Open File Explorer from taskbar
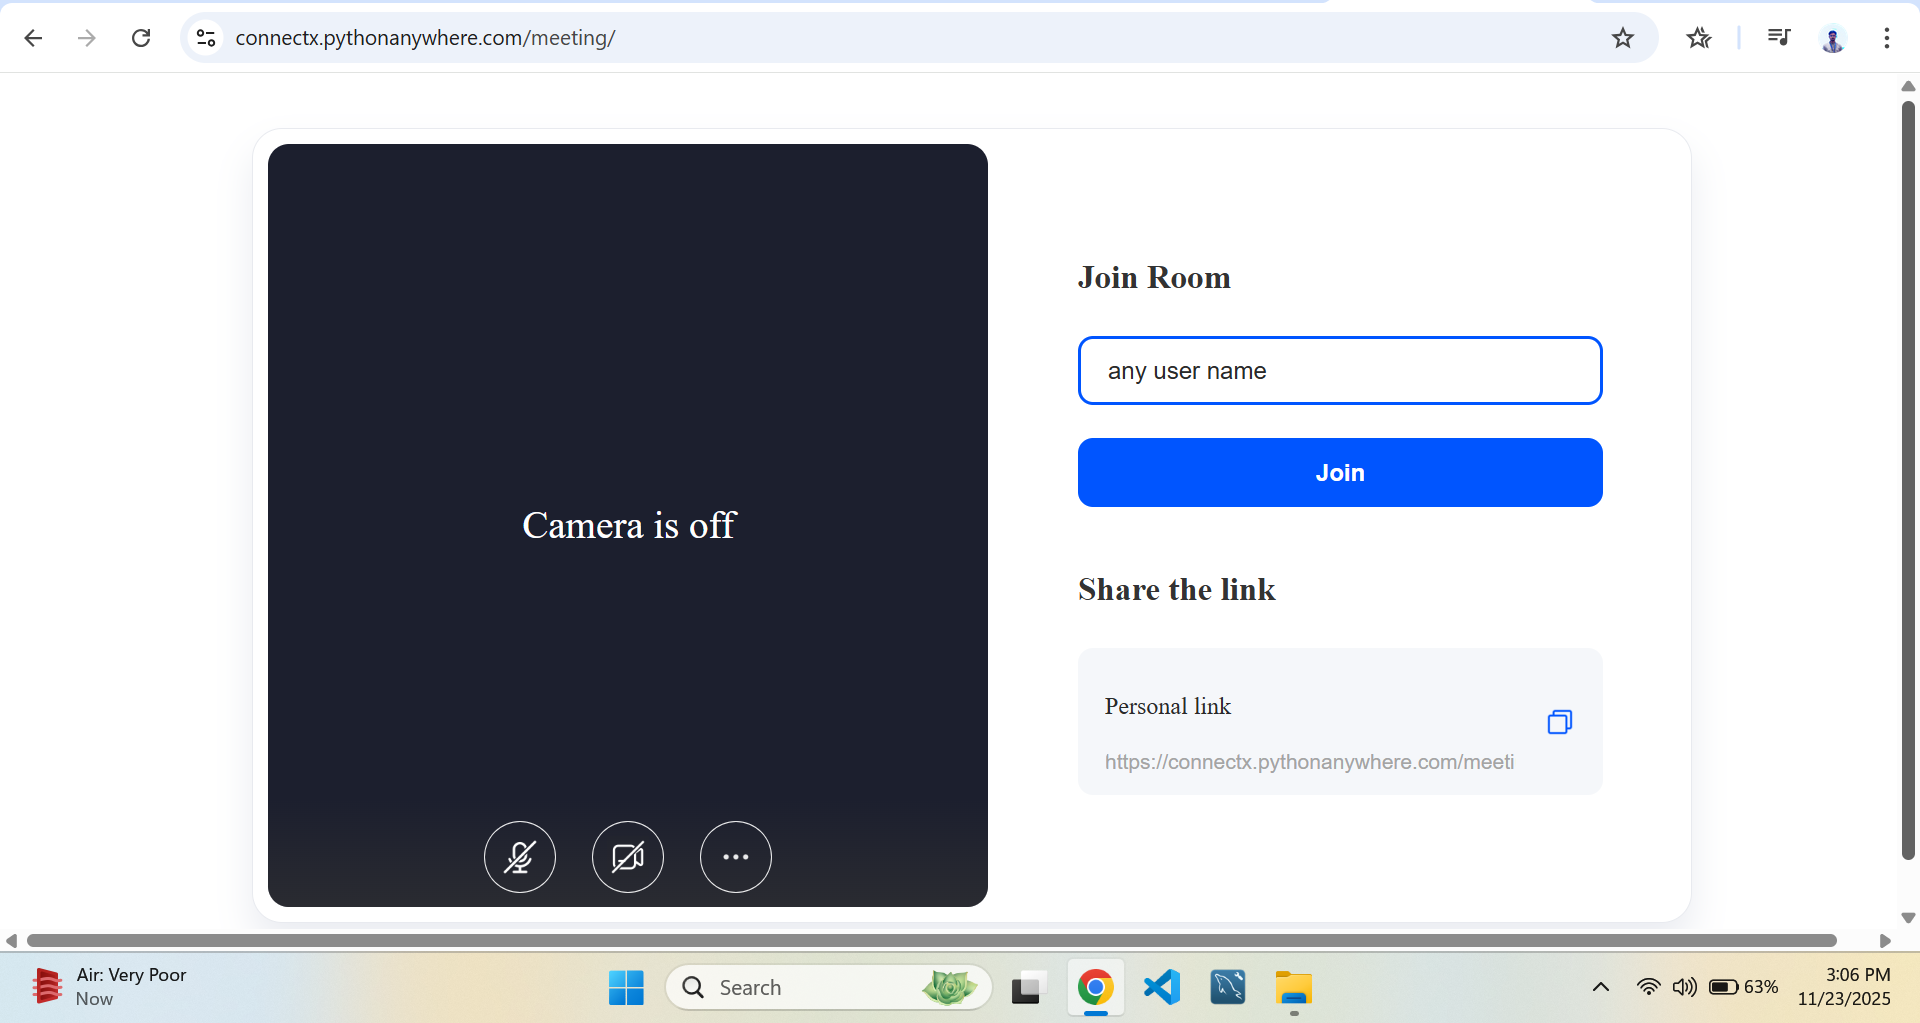The width and height of the screenshot is (1920, 1023). pyautogui.click(x=1293, y=987)
